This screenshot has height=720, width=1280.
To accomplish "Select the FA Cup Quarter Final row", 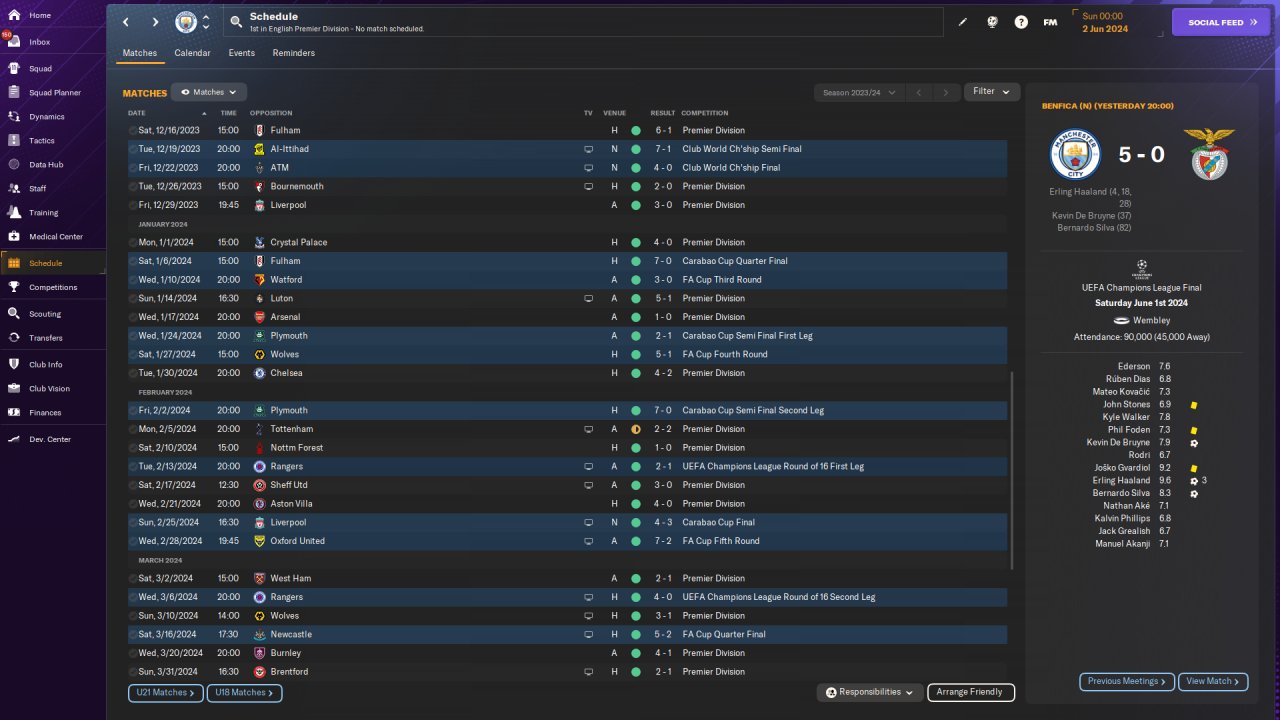I will pos(567,634).
